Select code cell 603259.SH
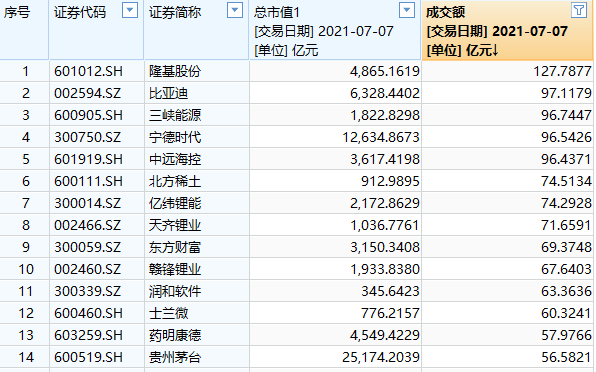 (x=97, y=336)
